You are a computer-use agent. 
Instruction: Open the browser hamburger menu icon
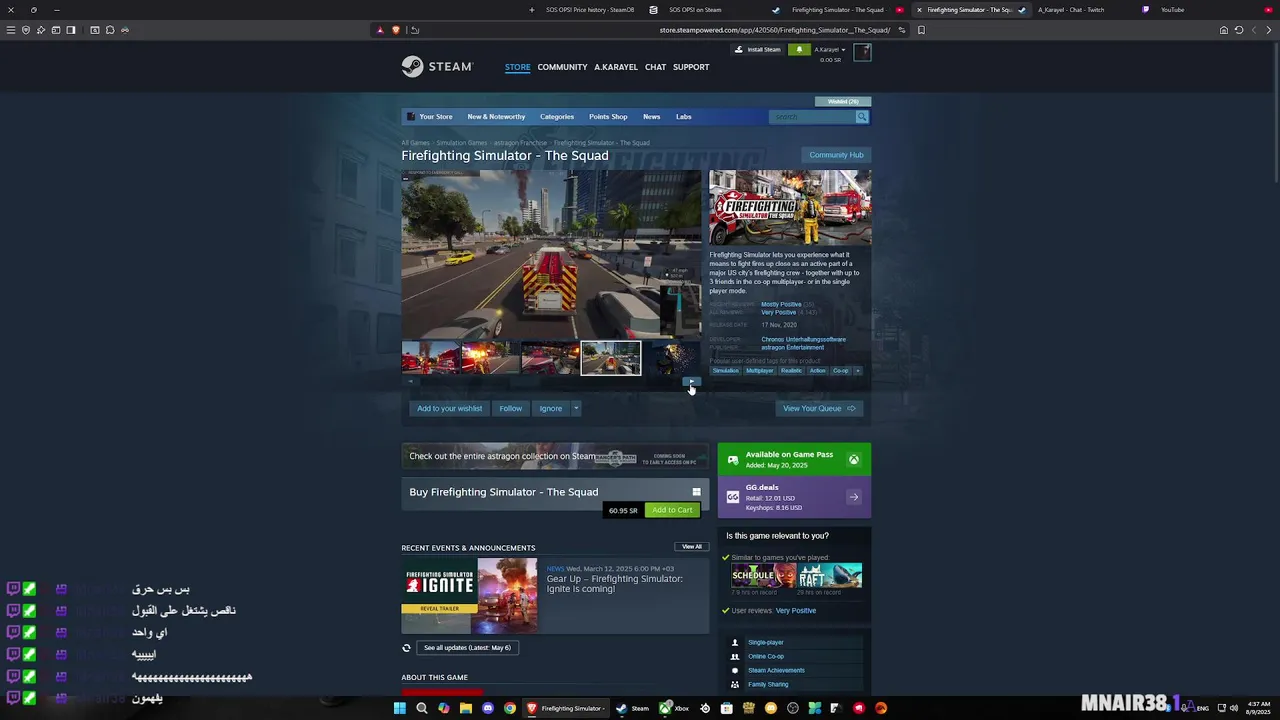(11, 30)
